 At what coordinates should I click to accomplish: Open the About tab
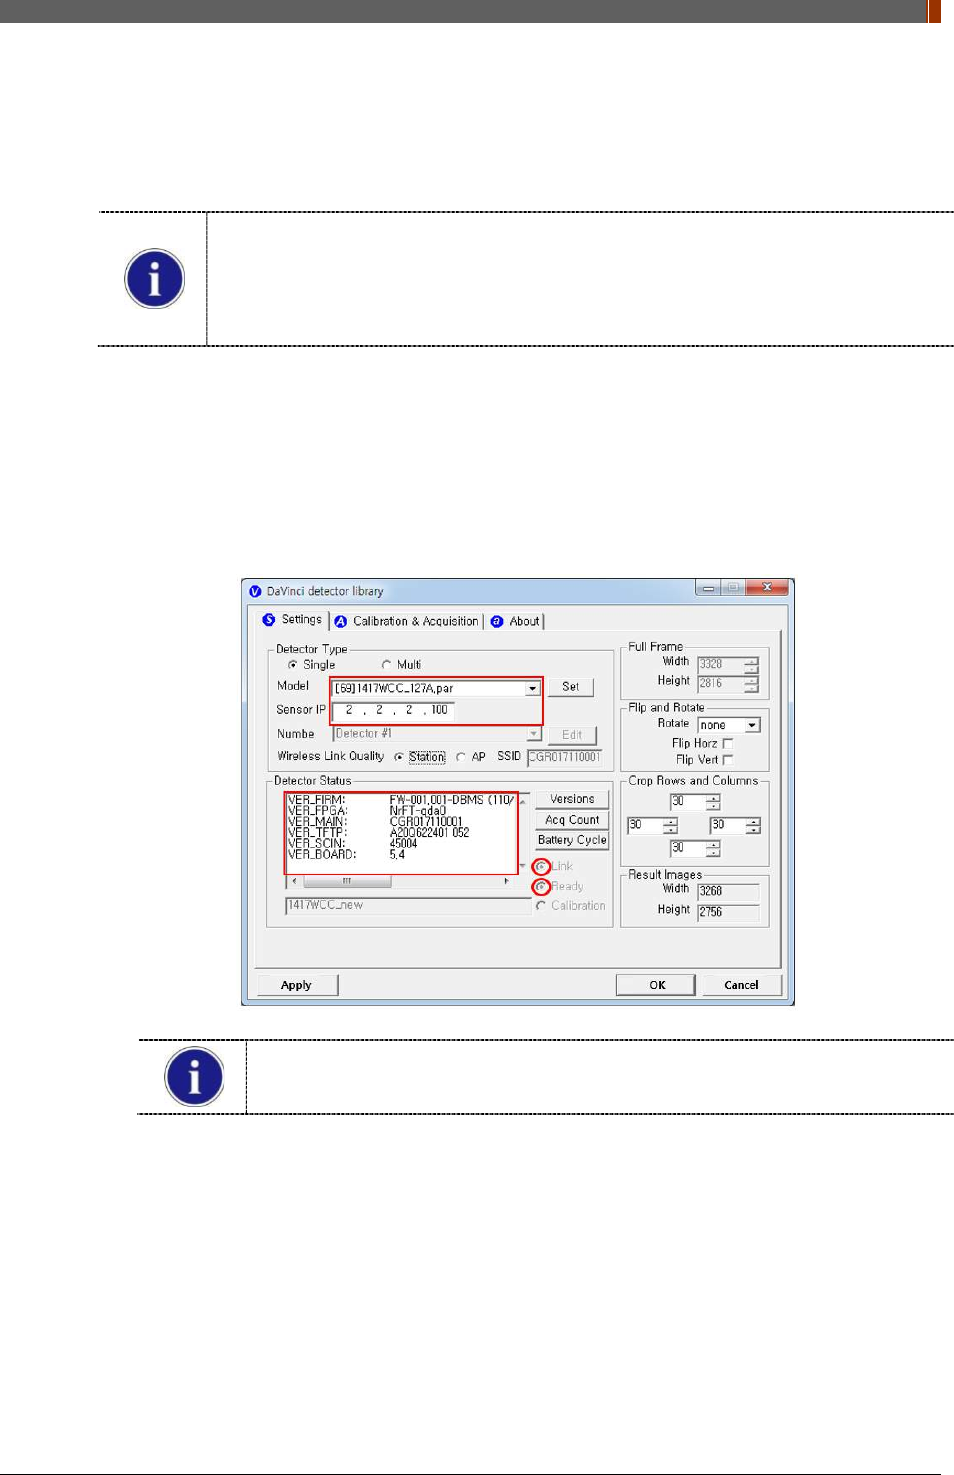point(516,621)
